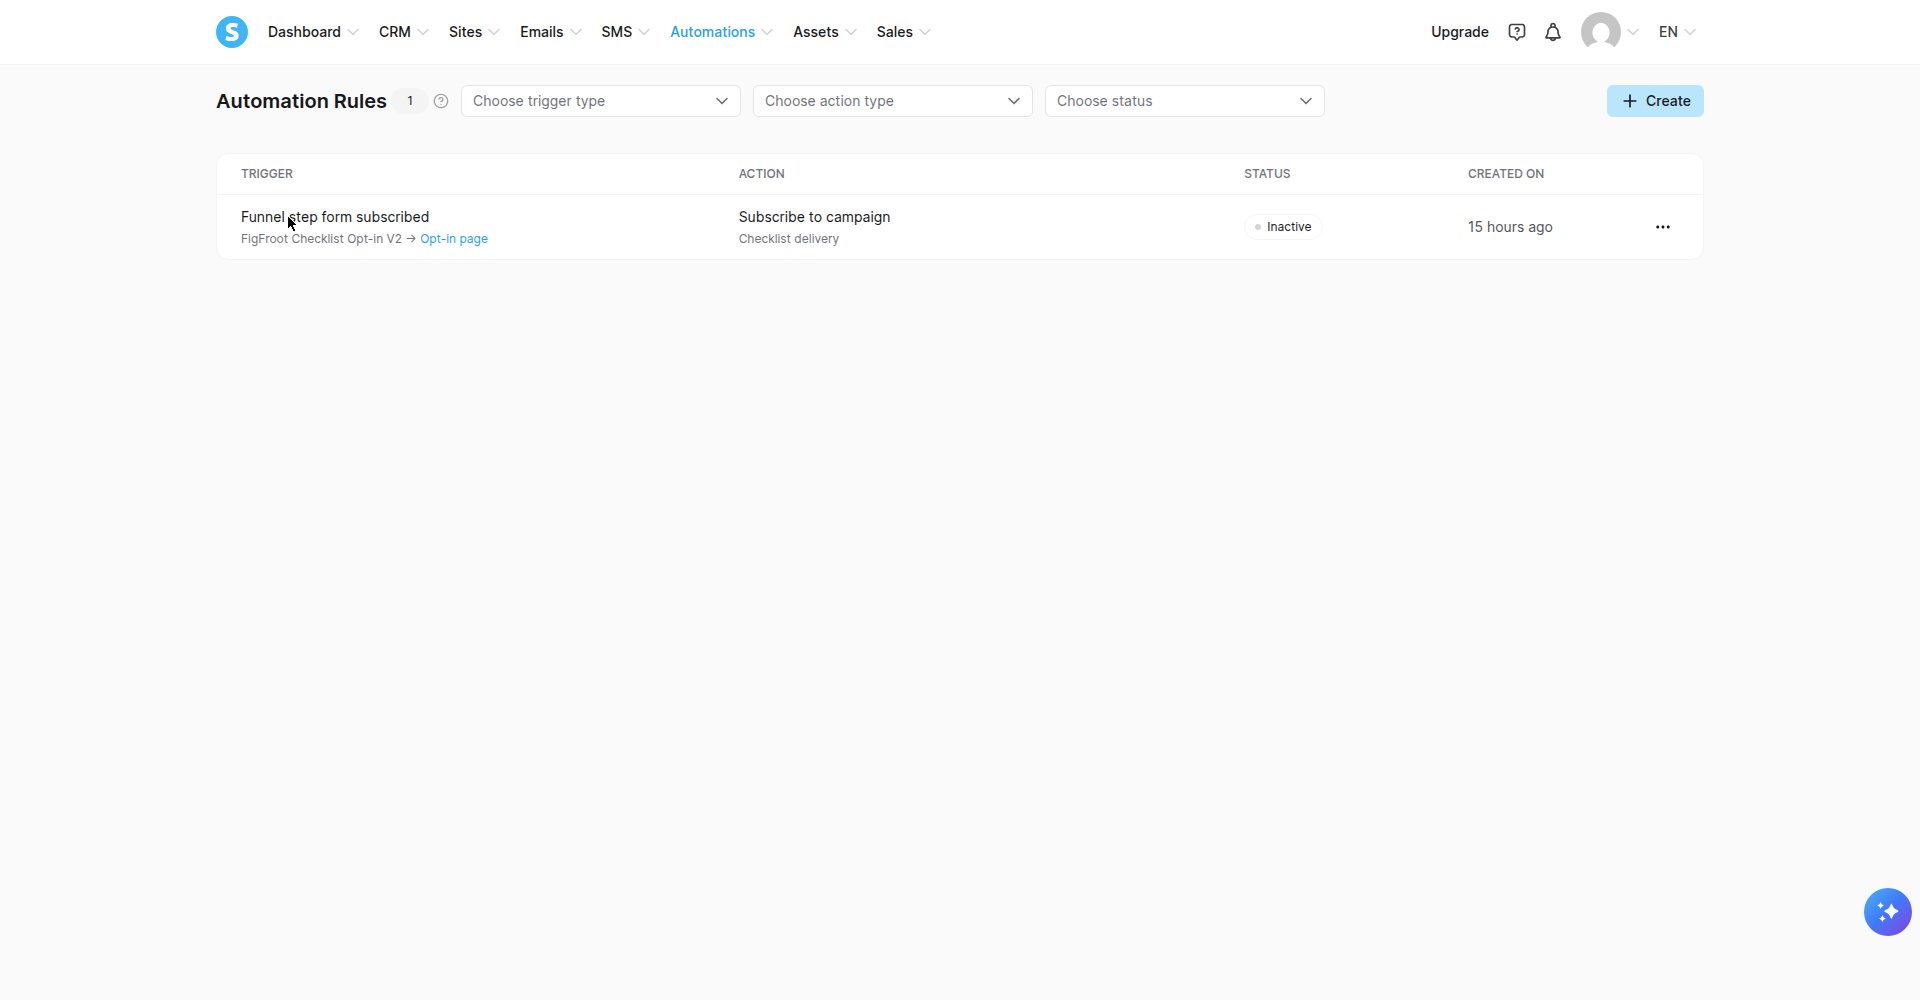Open the Sales menu
The width and height of the screenshot is (1920, 1000).
904,32
